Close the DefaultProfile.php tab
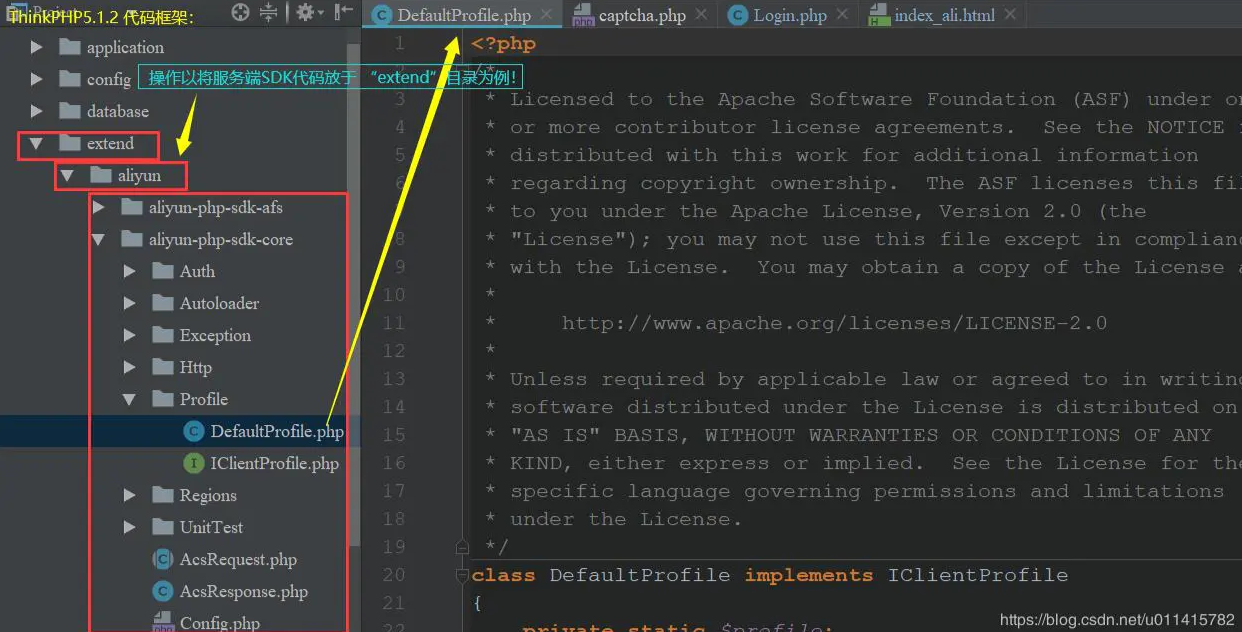The width and height of the screenshot is (1242, 632). pos(546,15)
